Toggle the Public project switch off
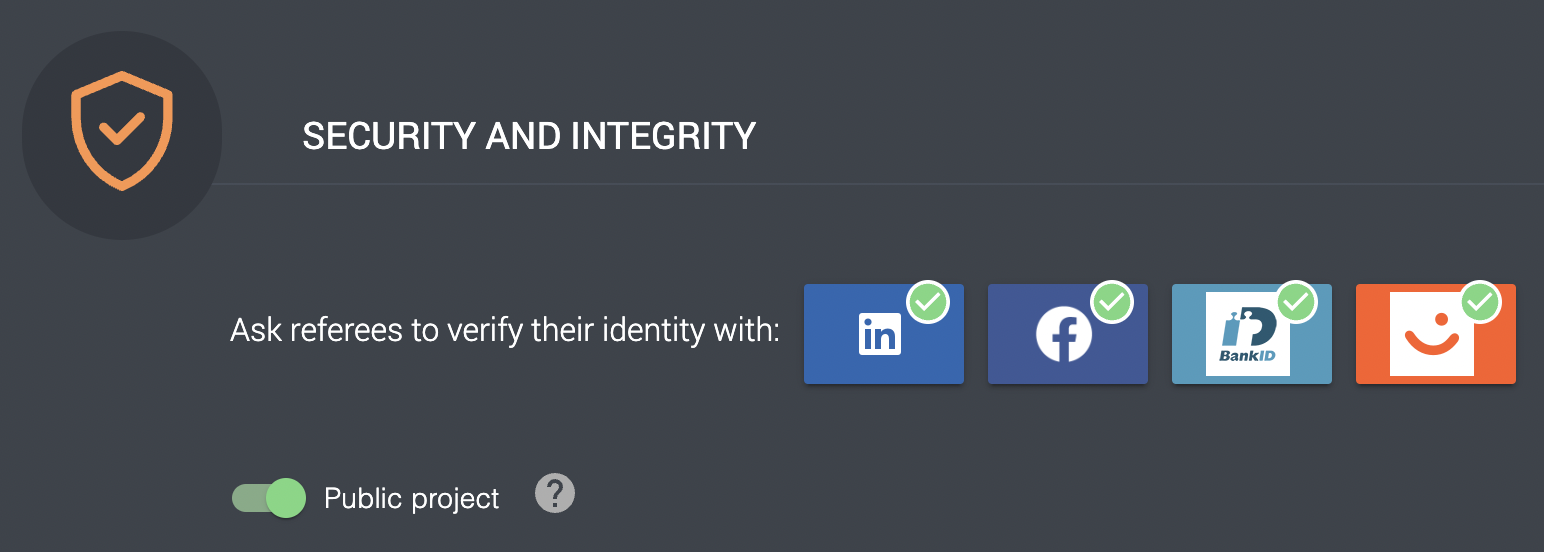The height and width of the screenshot is (552, 1544). pos(268,497)
